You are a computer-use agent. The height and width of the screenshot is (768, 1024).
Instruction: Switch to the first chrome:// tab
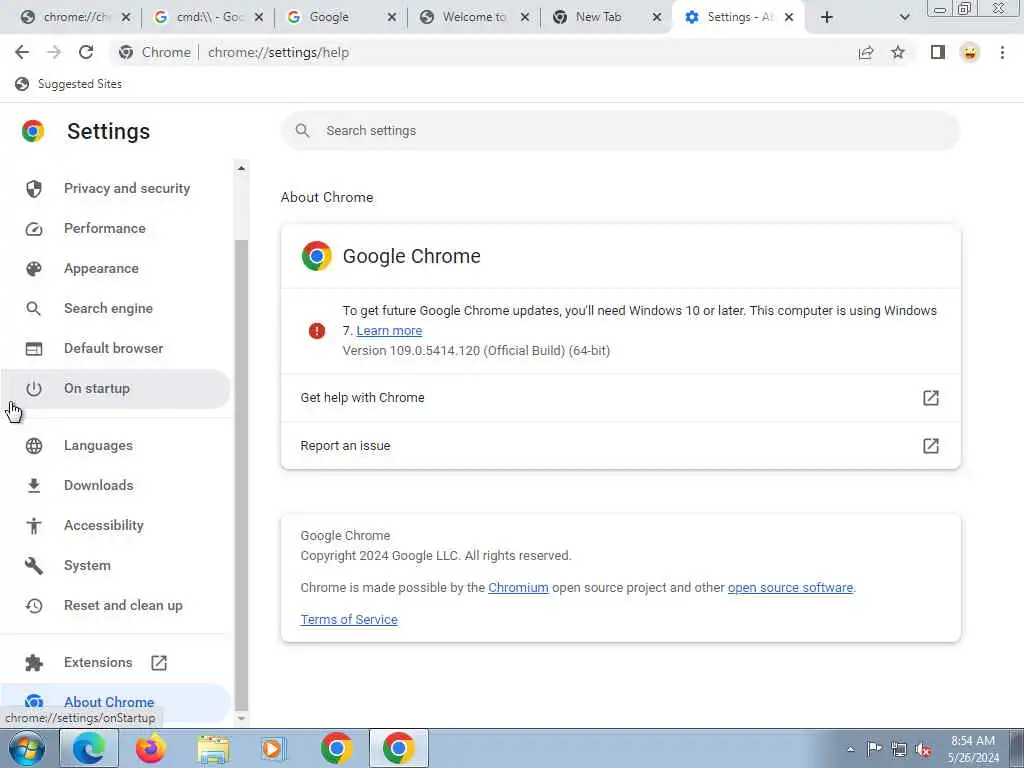[74, 17]
